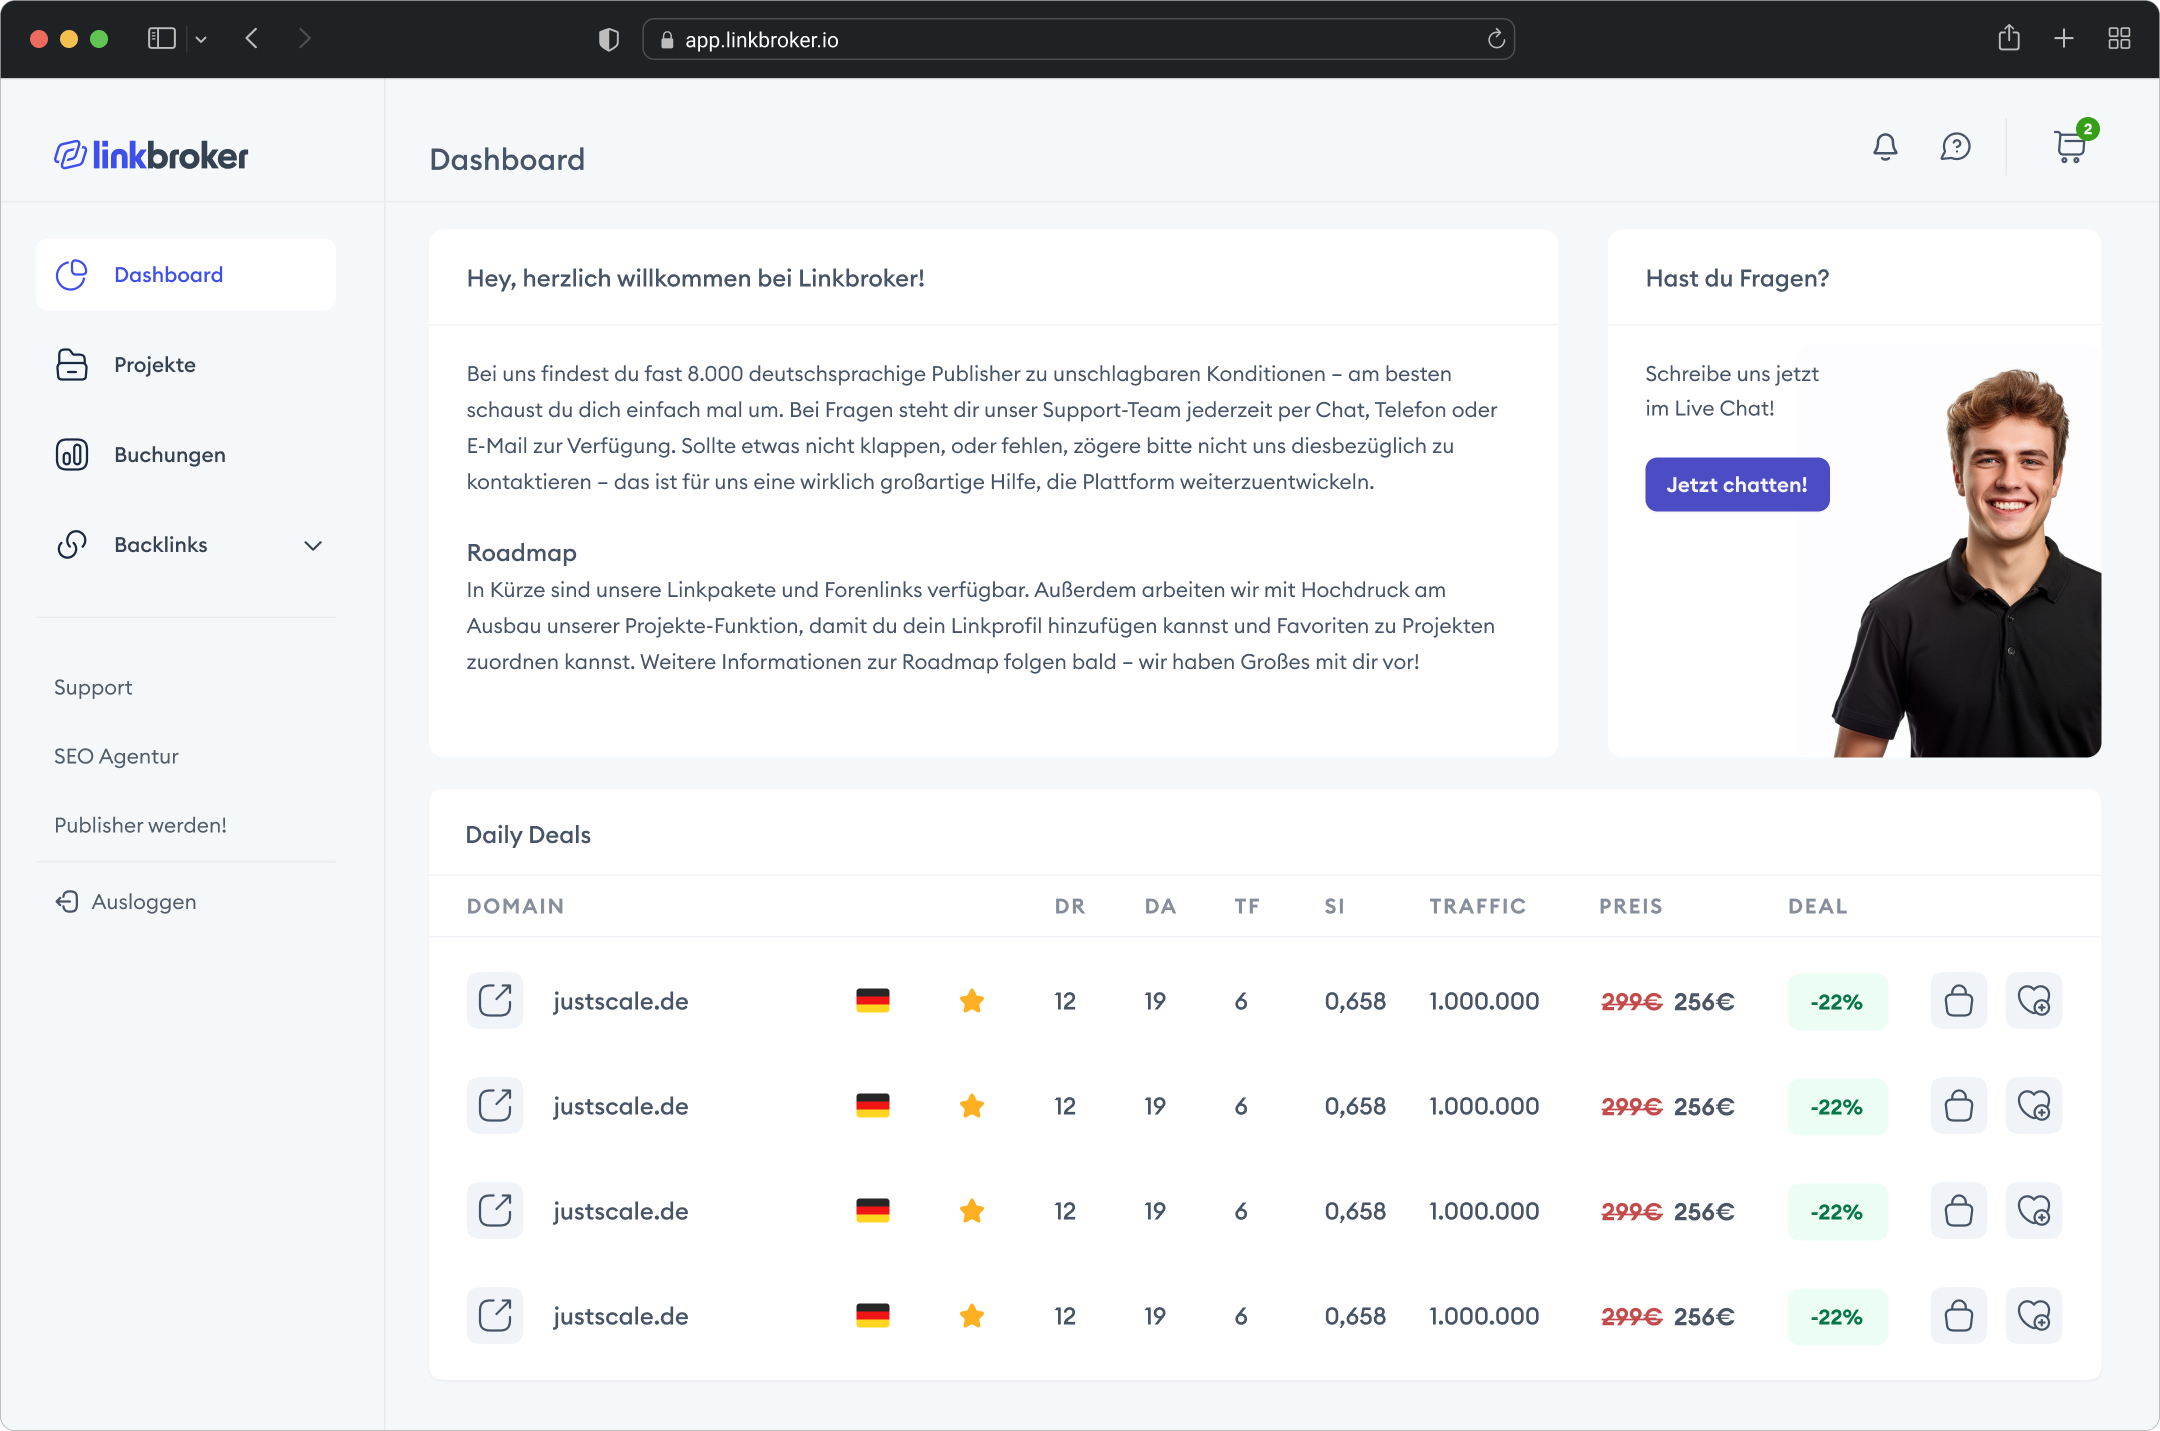The height and width of the screenshot is (1431, 2160).
Task: Open the shopping cart with 2 items
Action: pos(2070,147)
